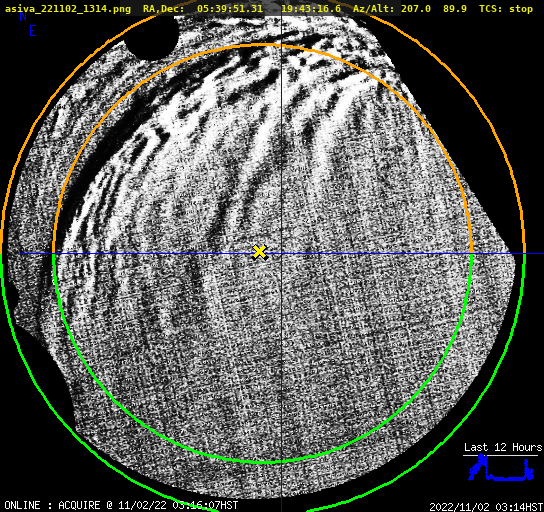Image resolution: width=544 pixels, height=512 pixels.
Task: Click the blue N north compass label
Action: click(23, 17)
